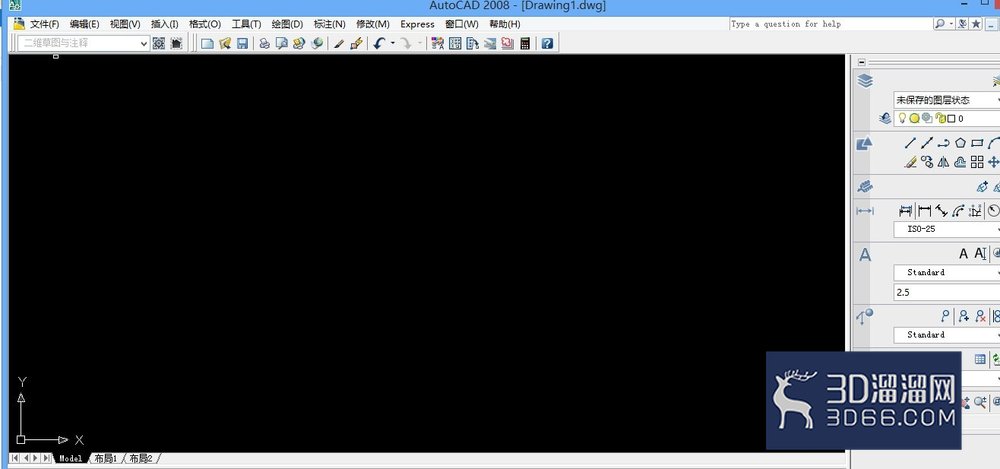Click the My Workspace icon beside settings
This screenshot has height=469, width=1000.
[x=176, y=43]
